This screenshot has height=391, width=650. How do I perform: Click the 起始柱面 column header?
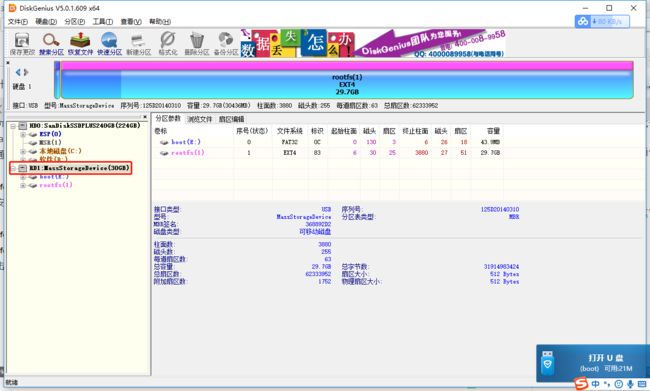point(344,131)
